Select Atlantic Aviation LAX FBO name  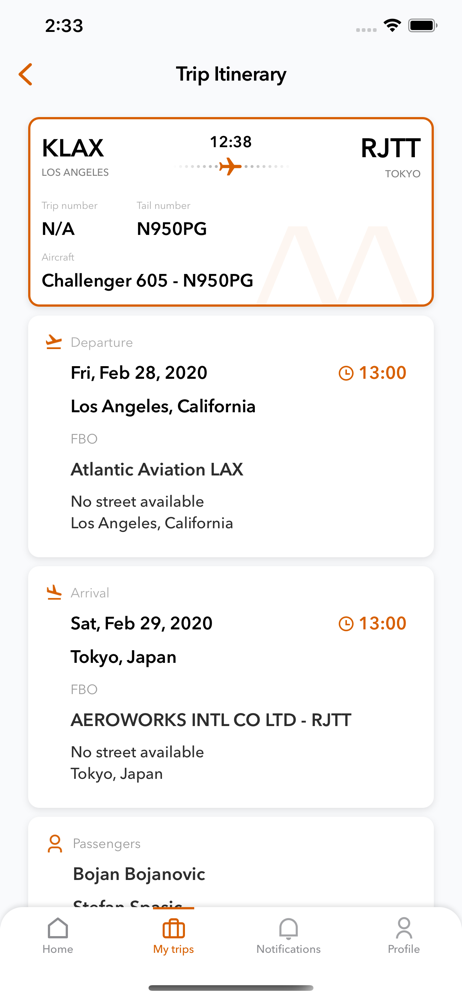click(157, 470)
